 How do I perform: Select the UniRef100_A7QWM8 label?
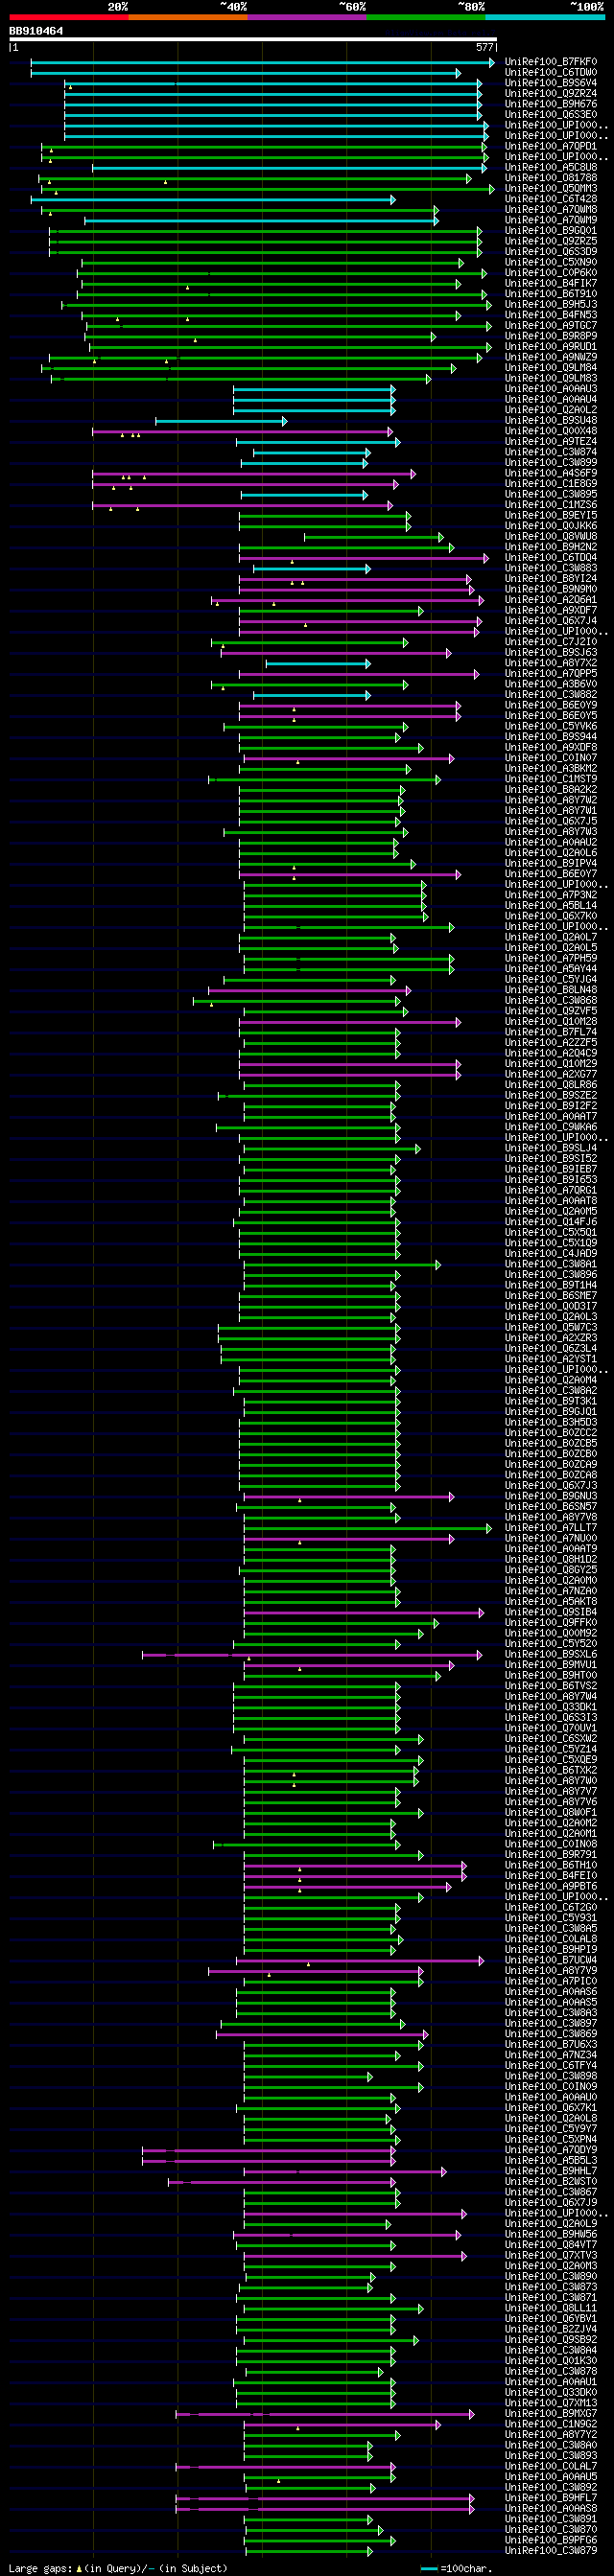pos(551,209)
